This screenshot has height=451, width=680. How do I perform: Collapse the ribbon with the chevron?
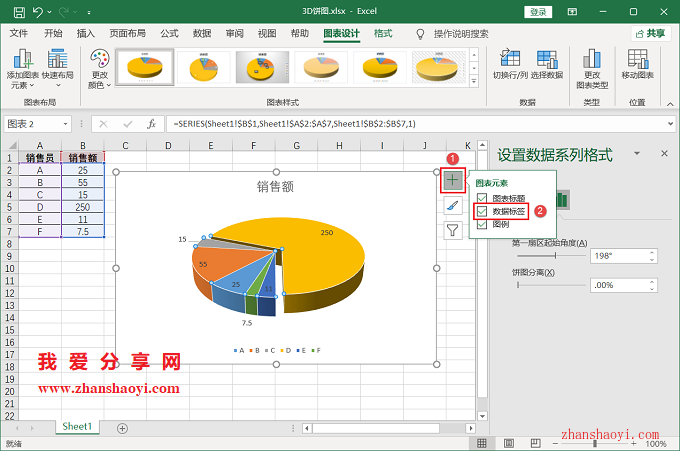tap(670, 104)
